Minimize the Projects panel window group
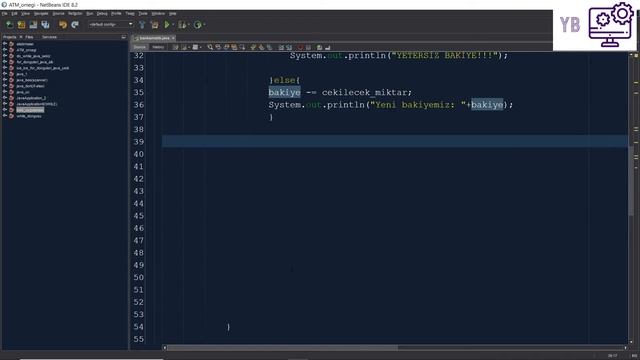Viewport: 640px width, 360px height. 124,37
